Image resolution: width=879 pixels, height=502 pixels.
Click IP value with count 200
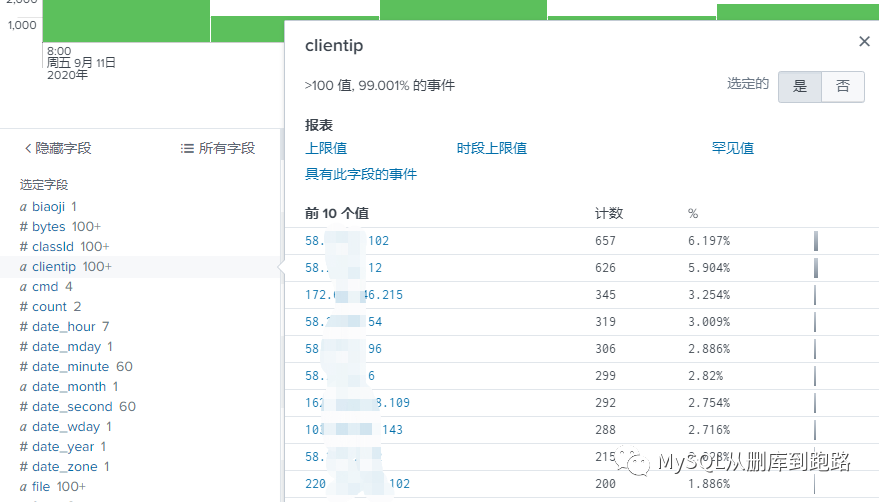click(358, 483)
